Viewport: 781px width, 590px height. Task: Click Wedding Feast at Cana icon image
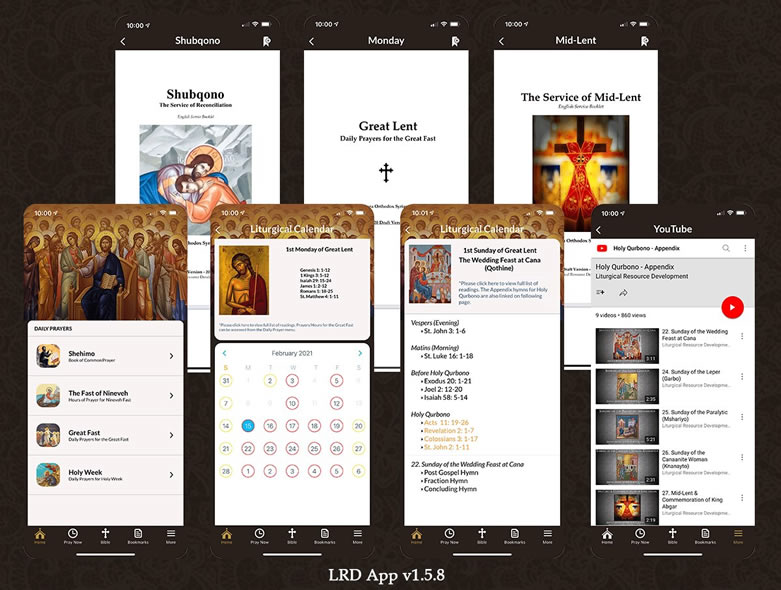coord(430,274)
